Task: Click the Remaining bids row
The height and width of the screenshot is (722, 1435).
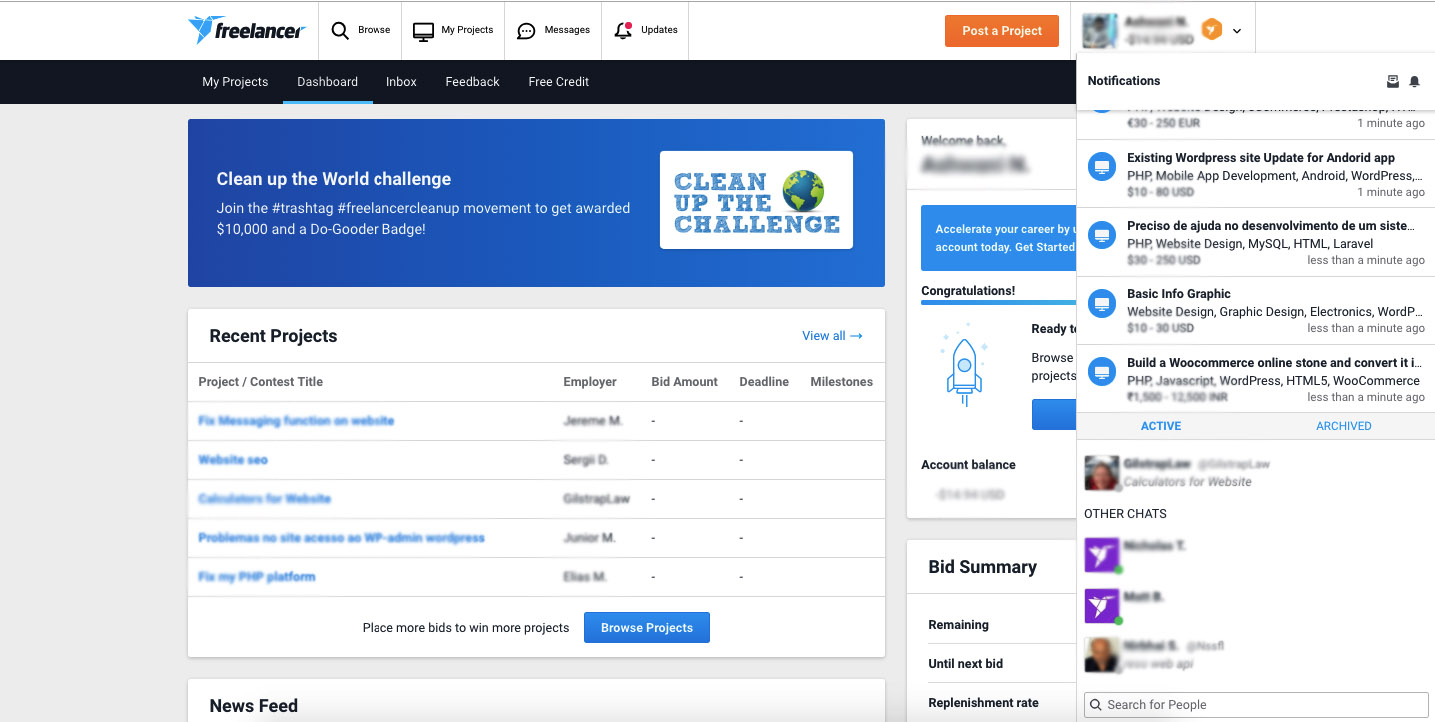Action: [x=1001, y=625]
